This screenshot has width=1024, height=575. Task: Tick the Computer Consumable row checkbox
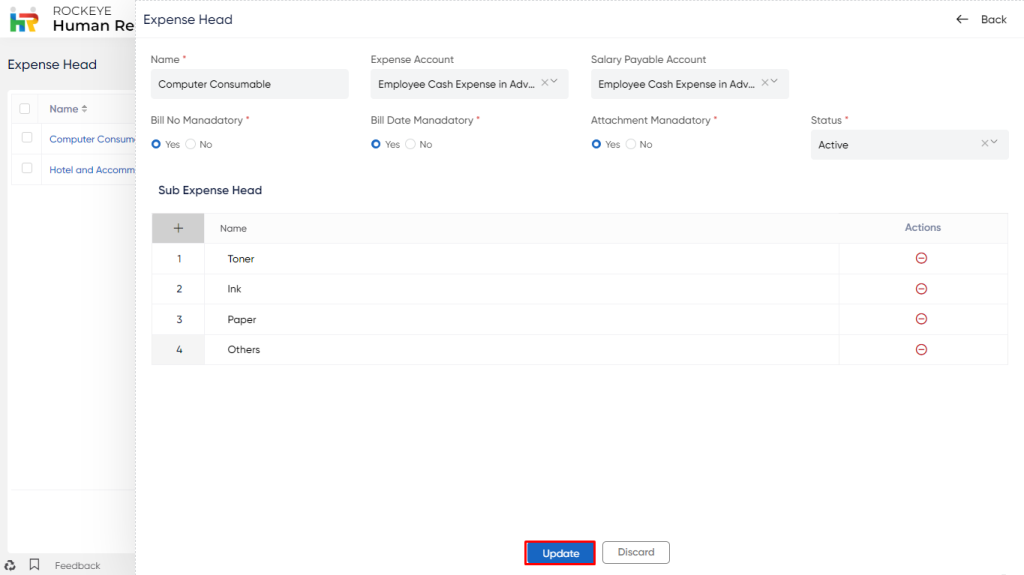(27, 138)
